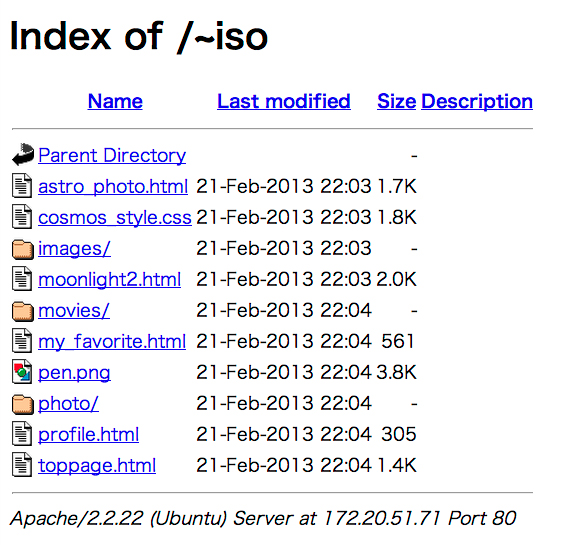Screen dimensions: 585x545
Task: Click the folder icon beside movies/
Action: coord(22,311)
